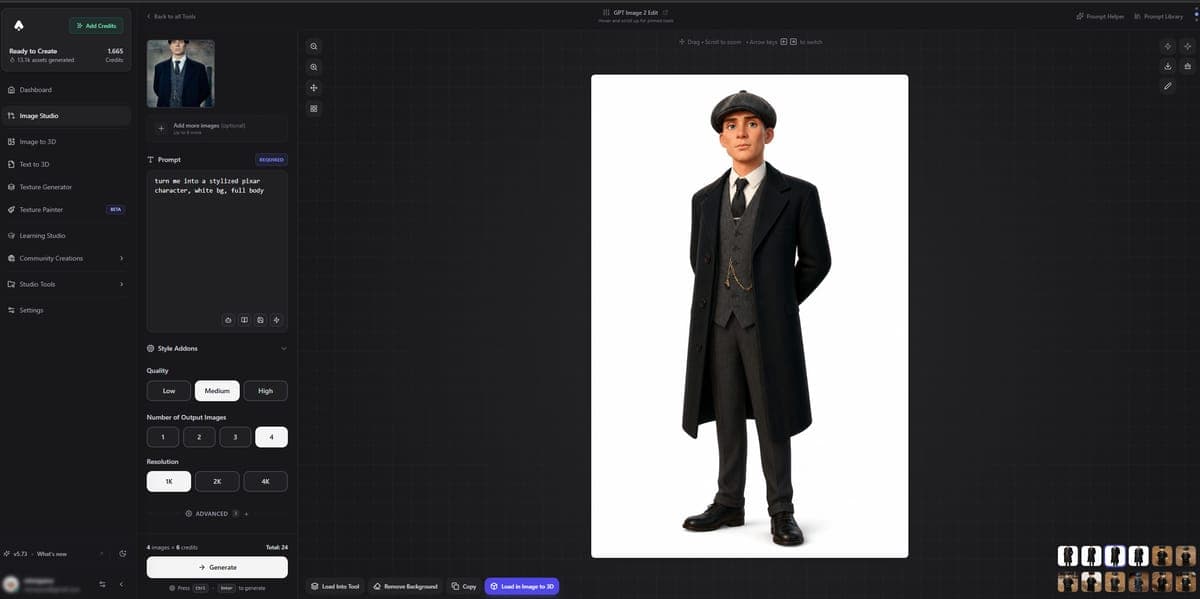Open the grid view icon on canvas toolbar
Viewport: 1200px width, 599px height.
[314, 108]
